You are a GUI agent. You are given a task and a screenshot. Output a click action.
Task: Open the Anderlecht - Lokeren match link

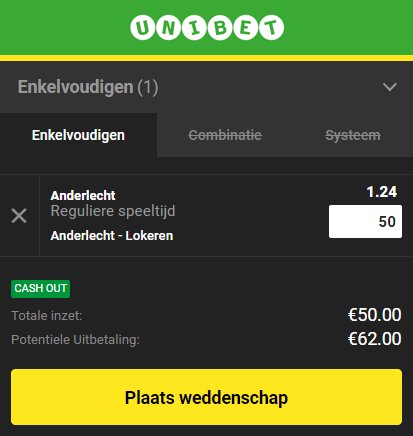pos(112,236)
